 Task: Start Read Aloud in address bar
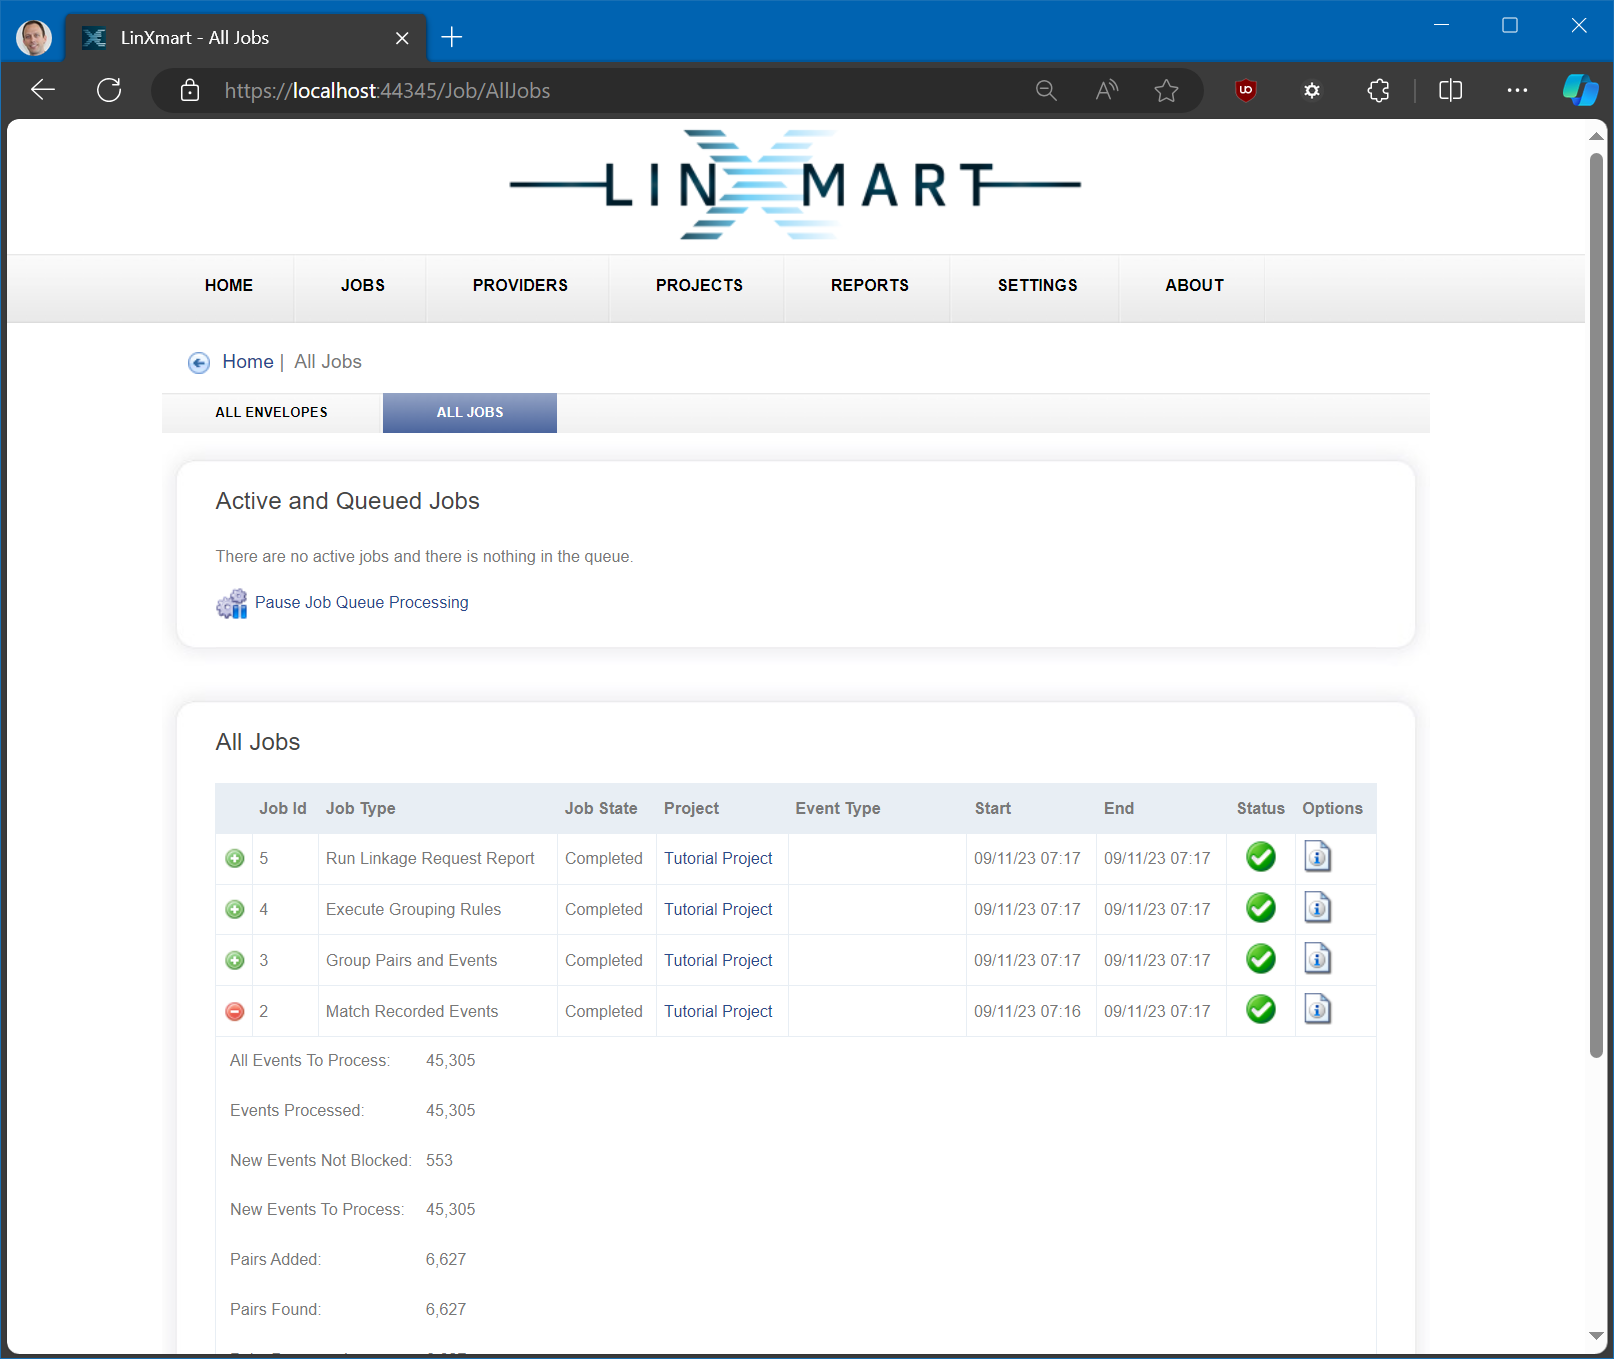[1106, 91]
